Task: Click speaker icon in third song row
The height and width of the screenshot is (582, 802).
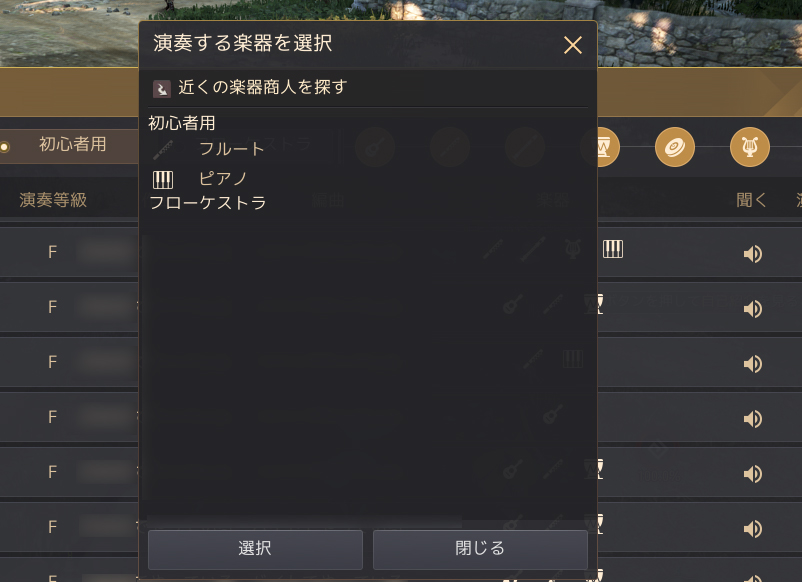Action: 752,364
